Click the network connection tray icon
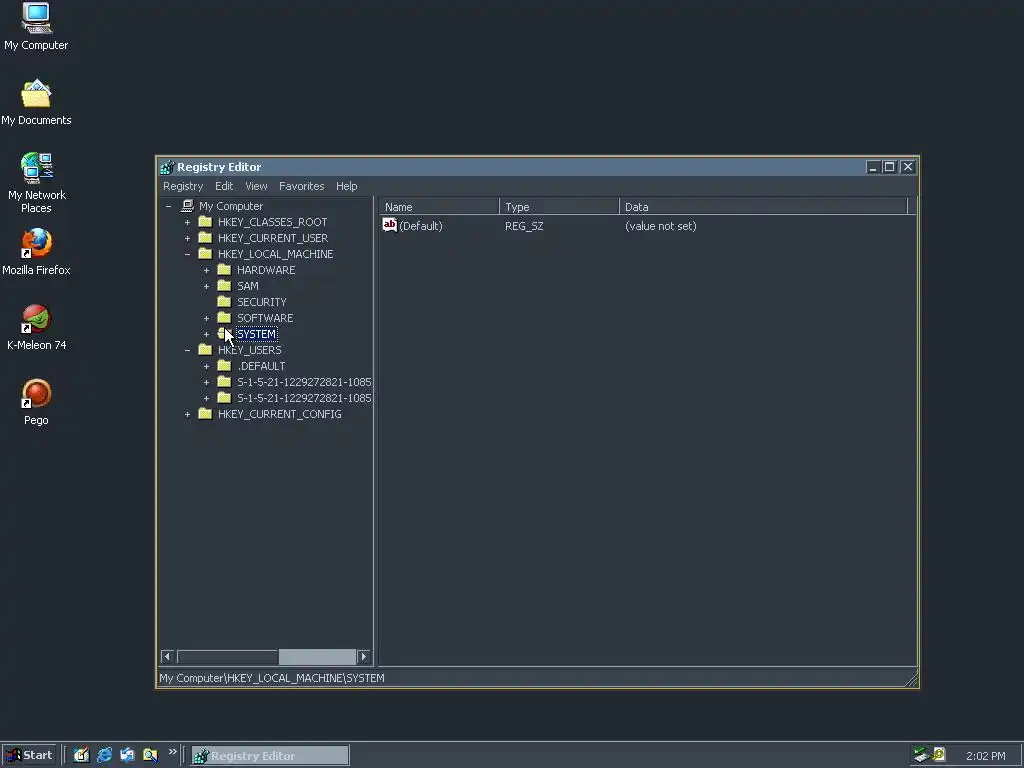Image resolution: width=1024 pixels, height=768 pixels. coord(921,755)
